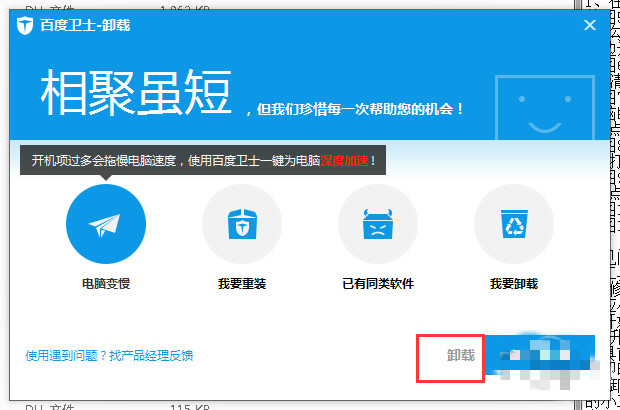The height and width of the screenshot is (410, 620).
Task: Click the red 深度加速 text in tooltip
Action: pyautogui.click(x=344, y=161)
